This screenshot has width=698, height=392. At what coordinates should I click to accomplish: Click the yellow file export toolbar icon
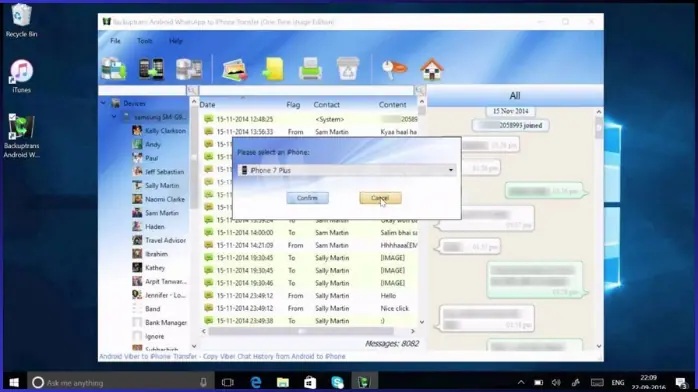[272, 69]
